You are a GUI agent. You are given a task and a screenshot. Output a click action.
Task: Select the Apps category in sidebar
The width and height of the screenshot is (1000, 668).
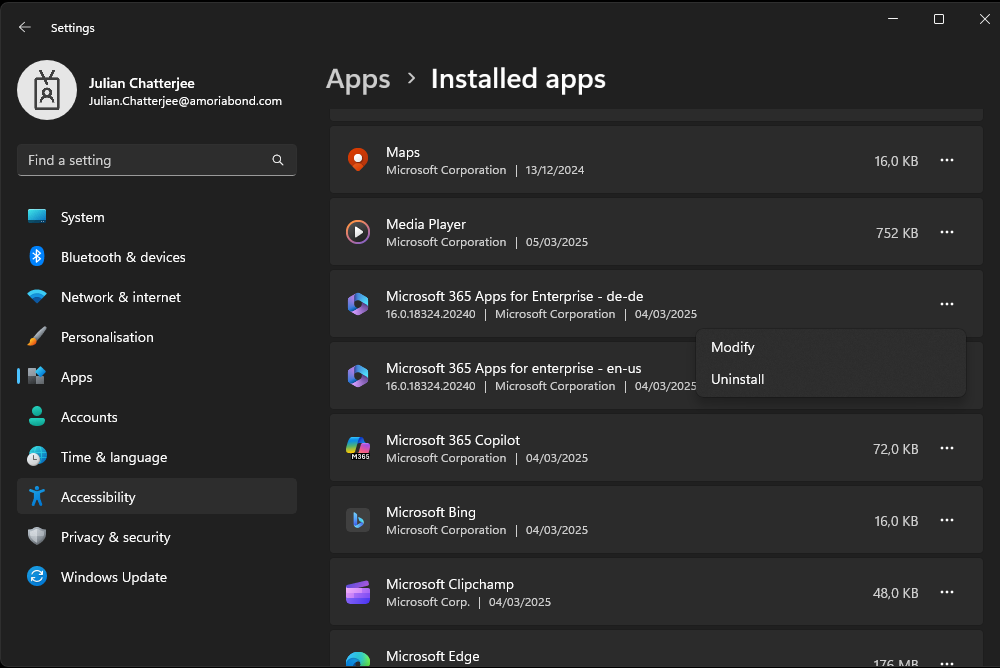click(157, 377)
